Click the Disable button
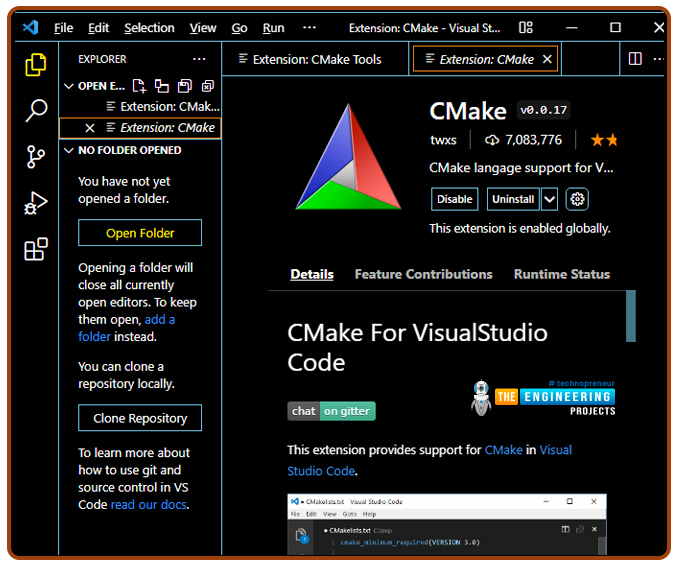The width and height of the screenshot is (677, 566). [x=454, y=199]
